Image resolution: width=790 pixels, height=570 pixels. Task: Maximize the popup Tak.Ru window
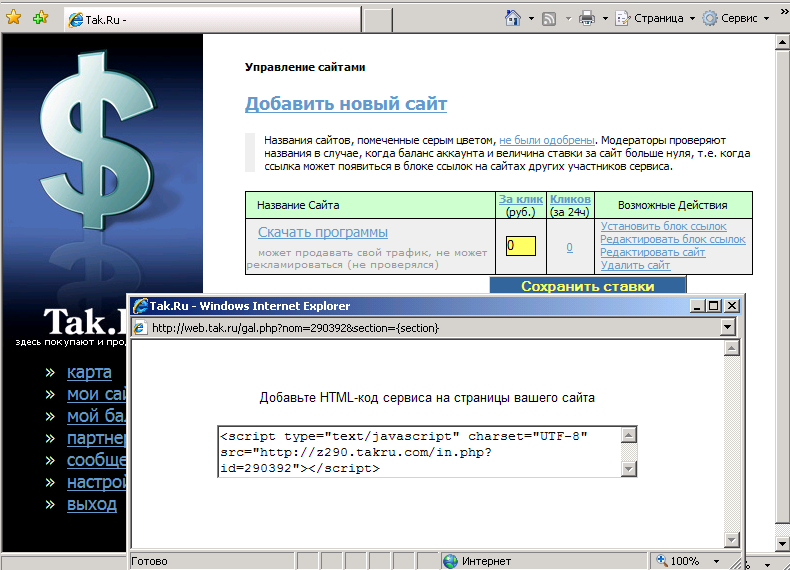pos(714,306)
